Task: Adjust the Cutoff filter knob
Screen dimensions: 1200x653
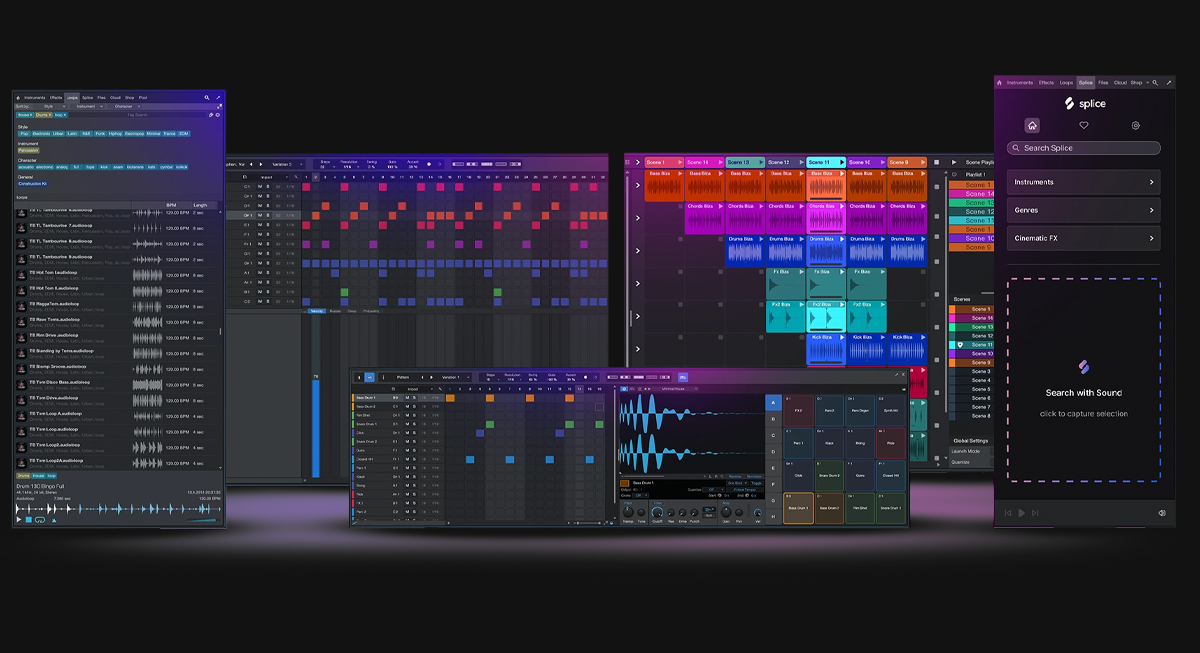Action: coord(657,511)
